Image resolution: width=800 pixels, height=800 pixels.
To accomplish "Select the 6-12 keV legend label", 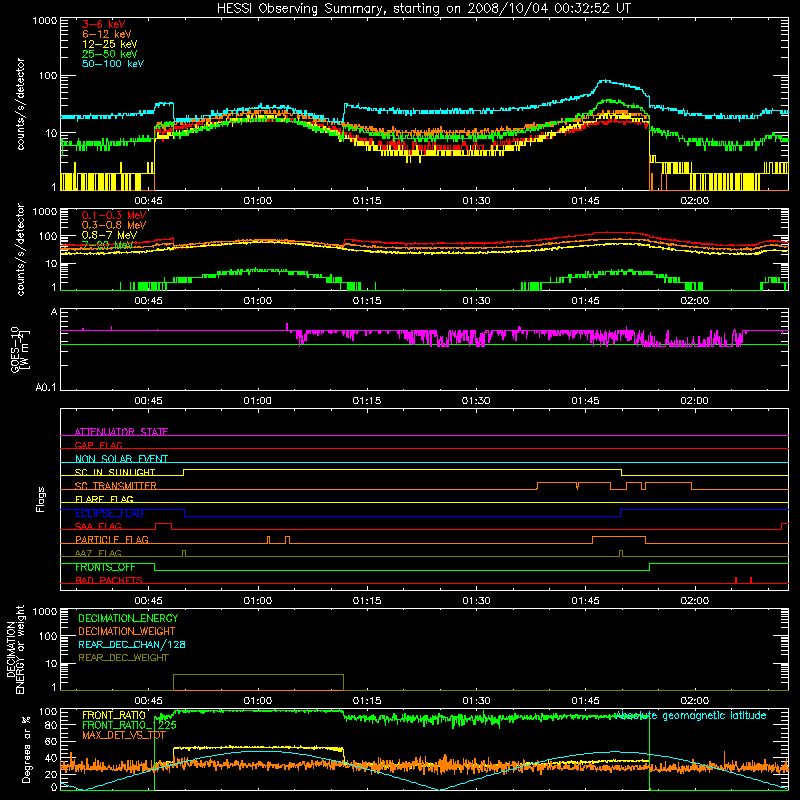I will [x=107, y=34].
